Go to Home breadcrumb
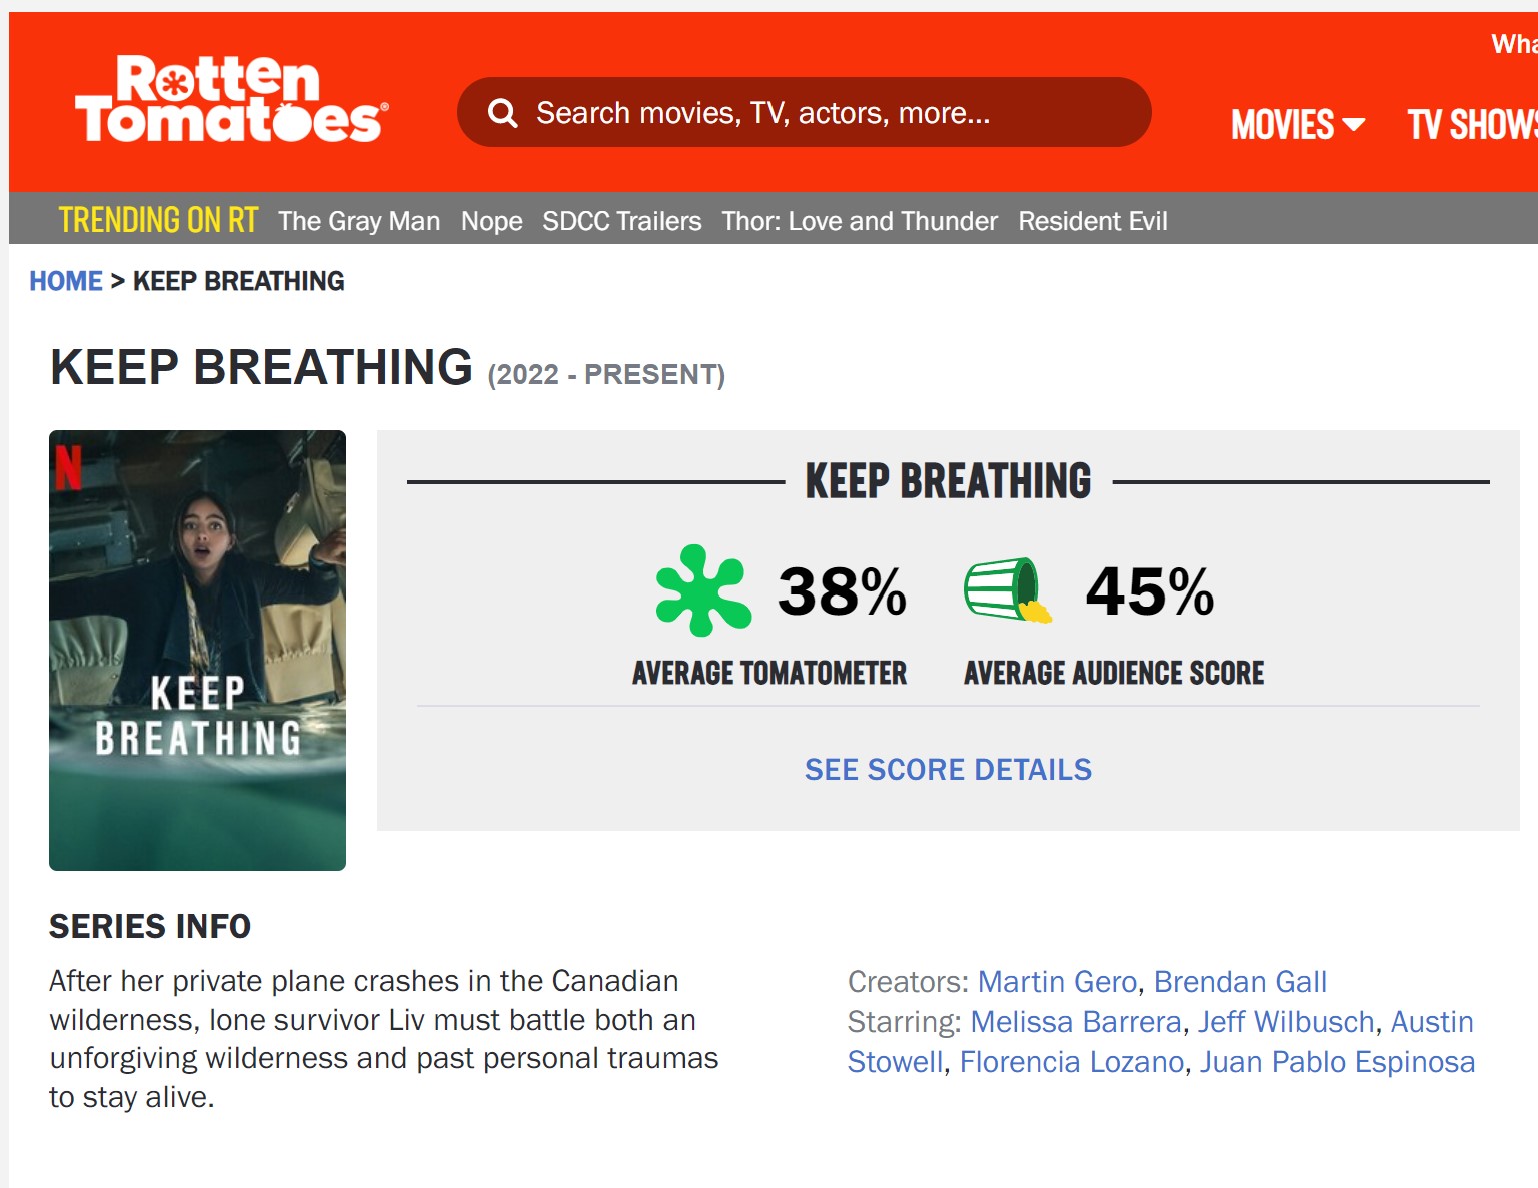Image resolution: width=1538 pixels, height=1188 pixels. pyautogui.click(x=66, y=281)
